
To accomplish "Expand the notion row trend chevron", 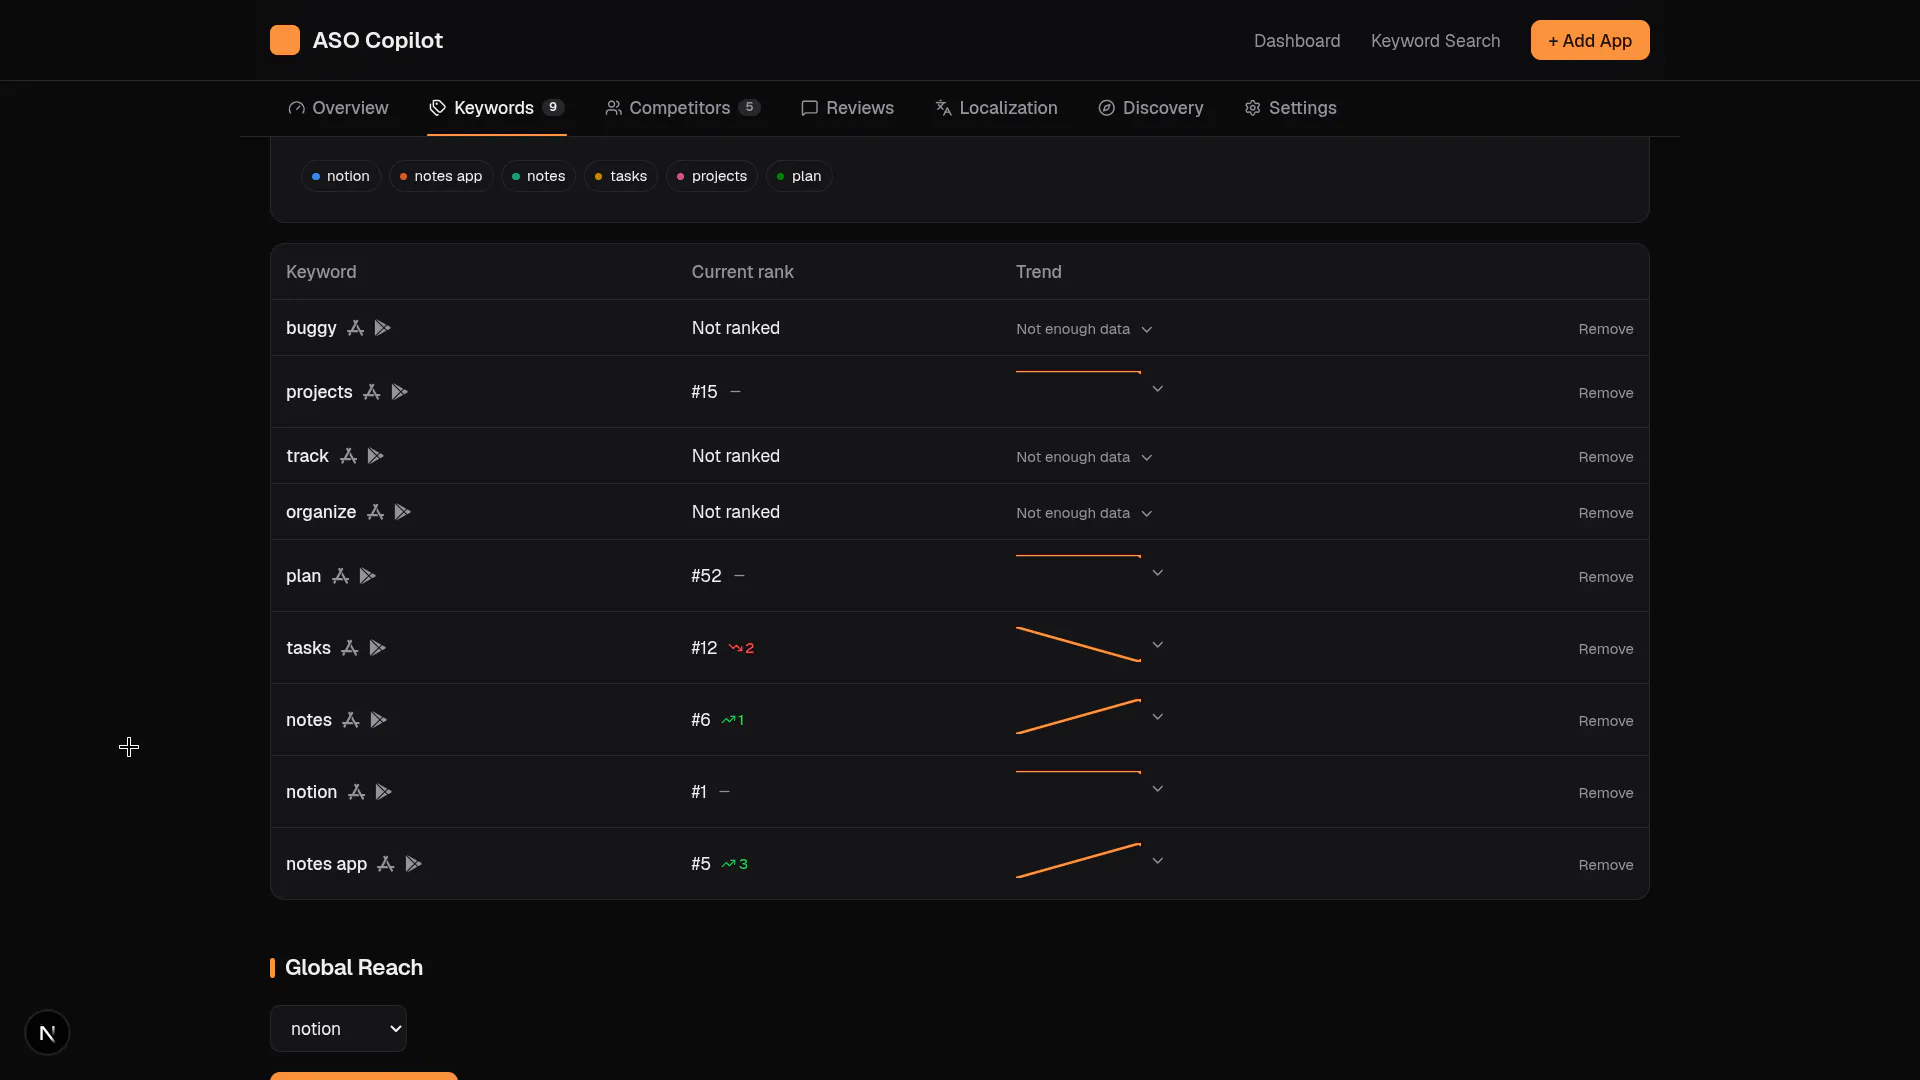I will [1157, 789].
